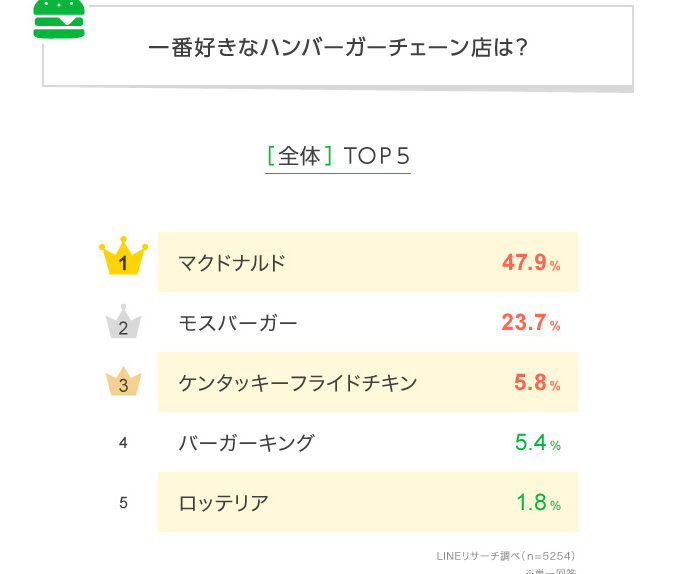
Task: Click the rank 4 number
Action: (123, 442)
